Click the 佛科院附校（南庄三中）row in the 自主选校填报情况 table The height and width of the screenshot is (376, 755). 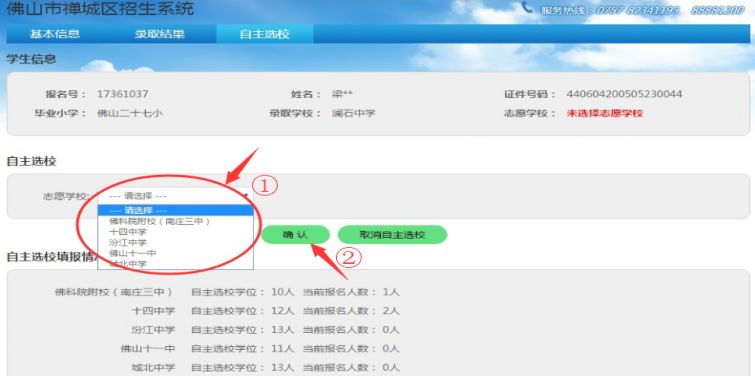[x=227, y=292]
